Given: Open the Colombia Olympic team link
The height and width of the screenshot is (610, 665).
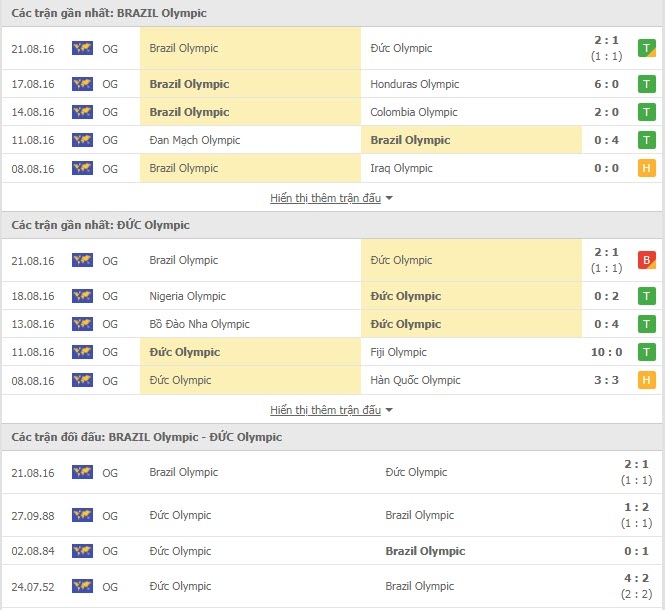Looking at the screenshot, I should (414, 112).
